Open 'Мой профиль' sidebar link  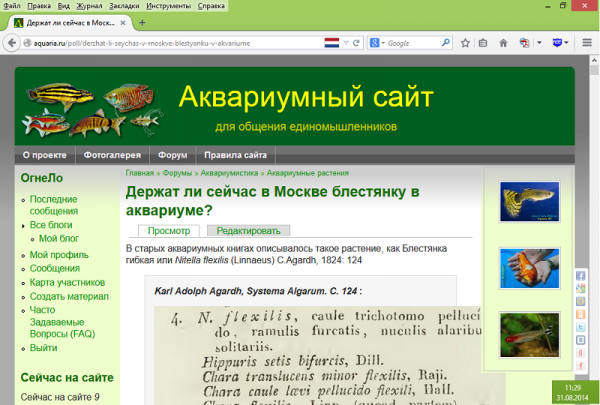pyautogui.click(x=59, y=255)
